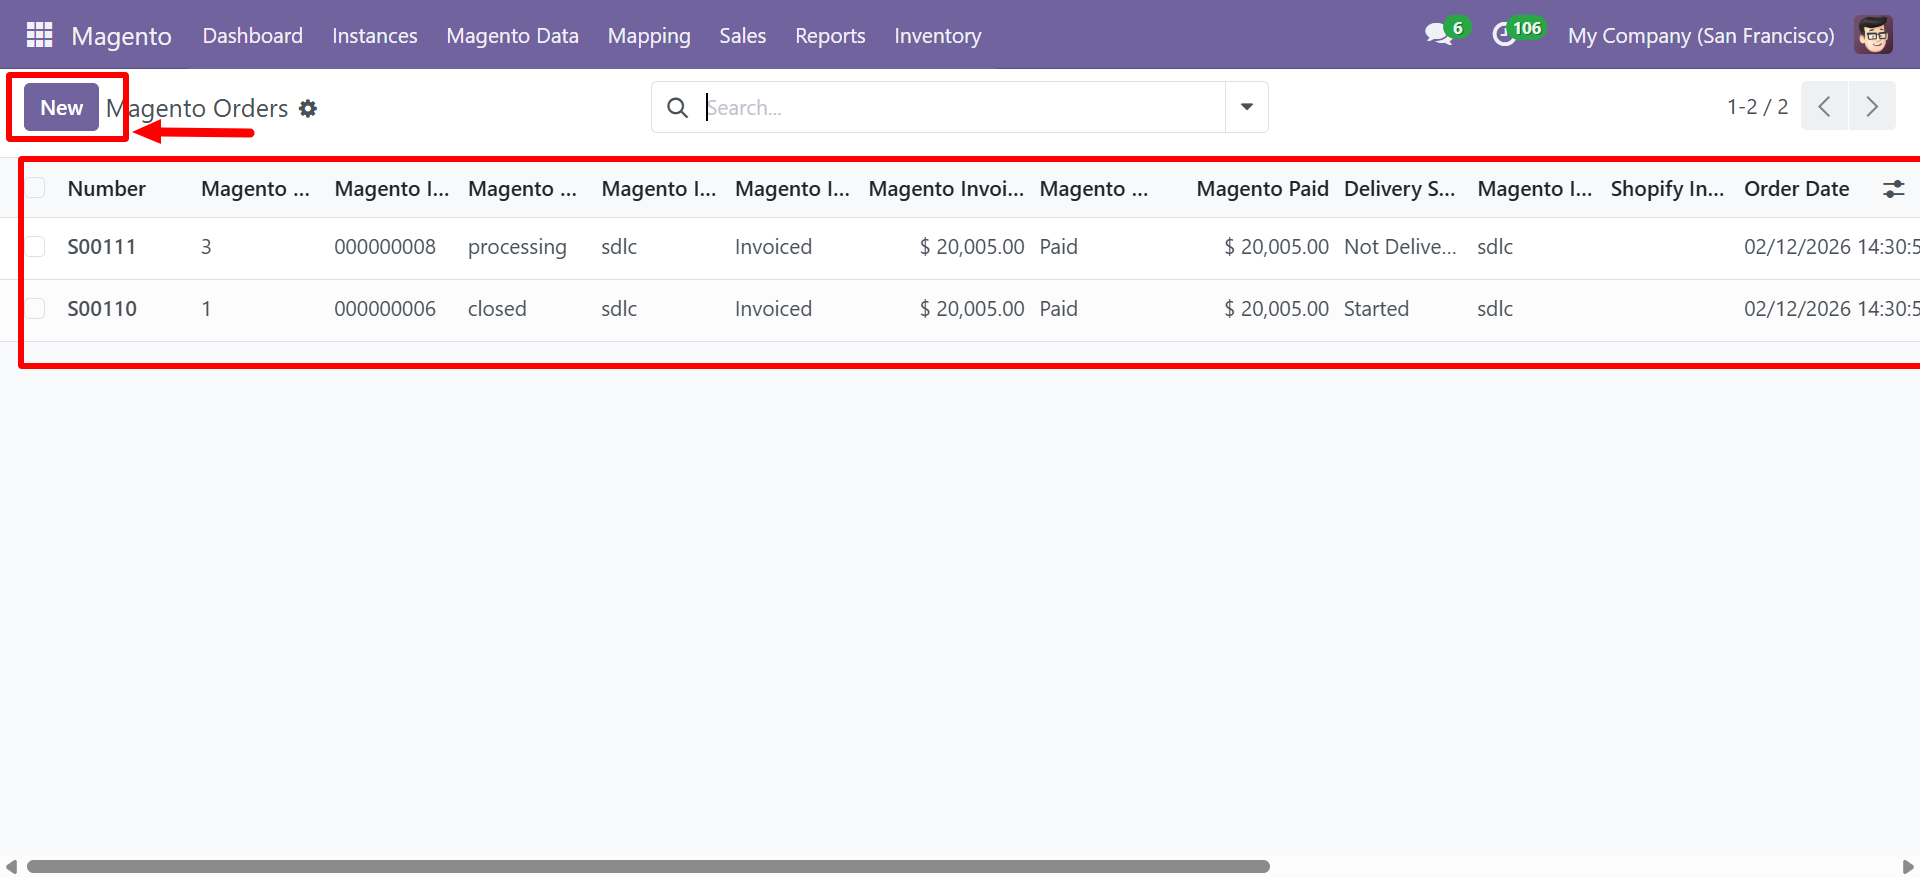Click the Started delivery status cell
This screenshot has width=1920, height=878.
point(1376,309)
